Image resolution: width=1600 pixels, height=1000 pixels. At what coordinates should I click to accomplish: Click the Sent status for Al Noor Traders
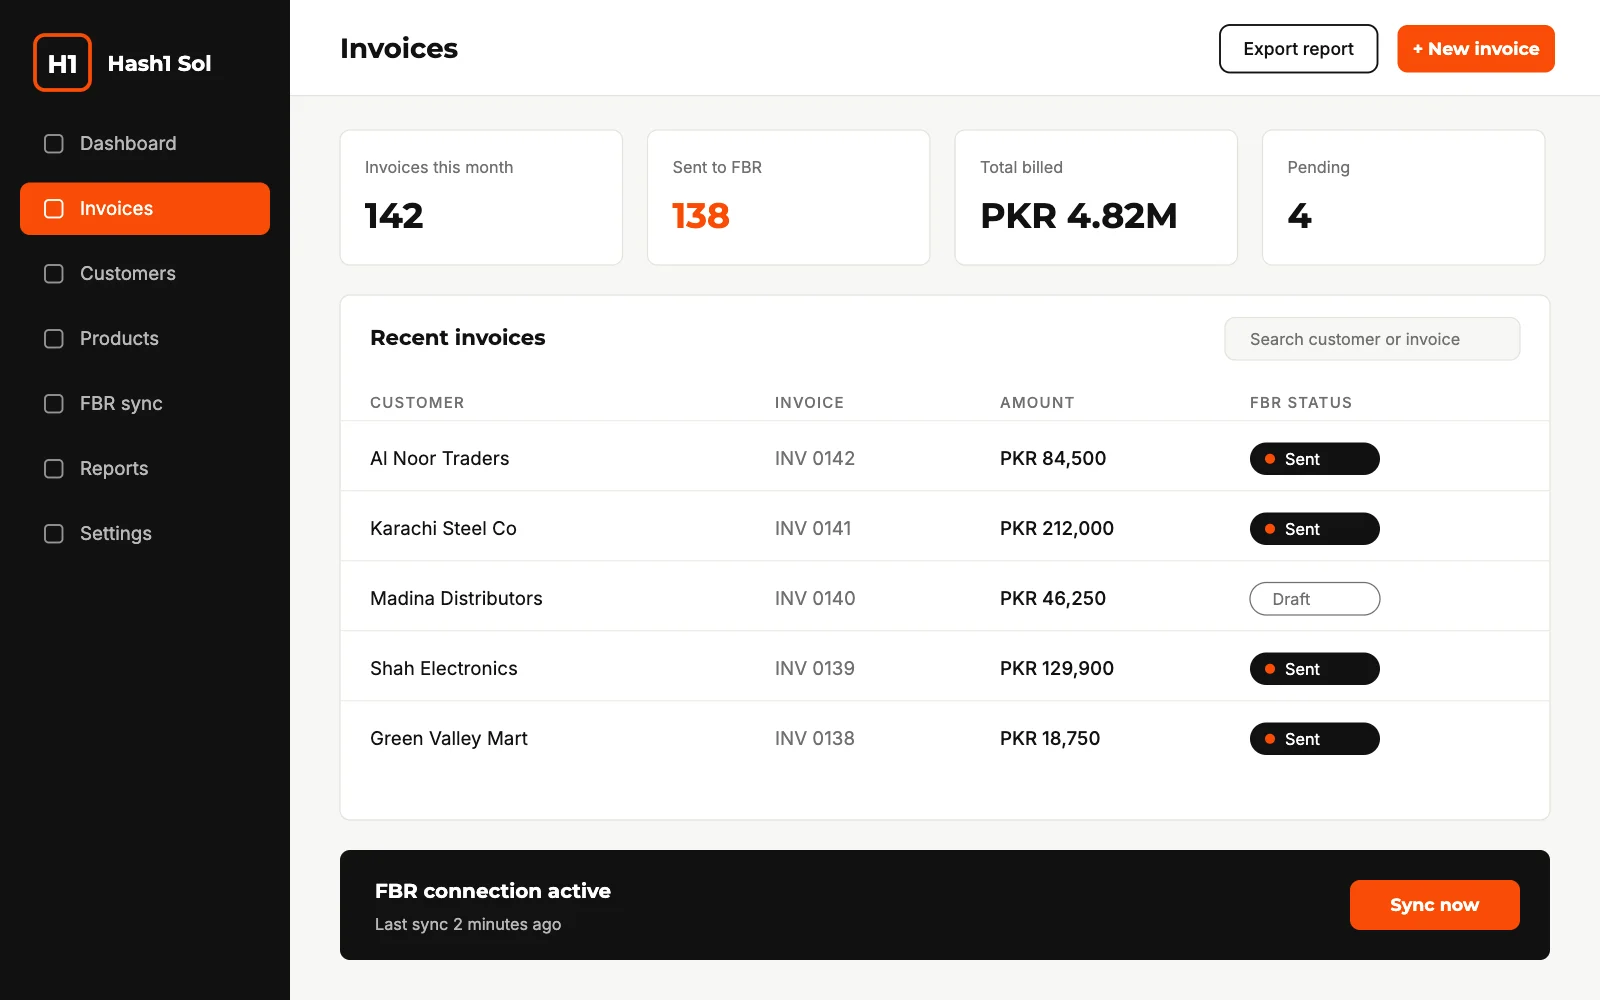coord(1314,459)
